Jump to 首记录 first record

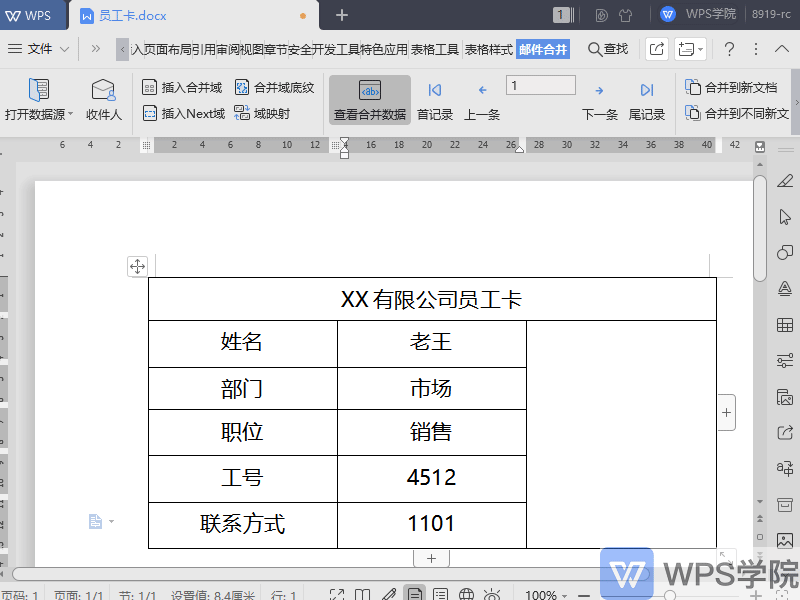pos(435,102)
